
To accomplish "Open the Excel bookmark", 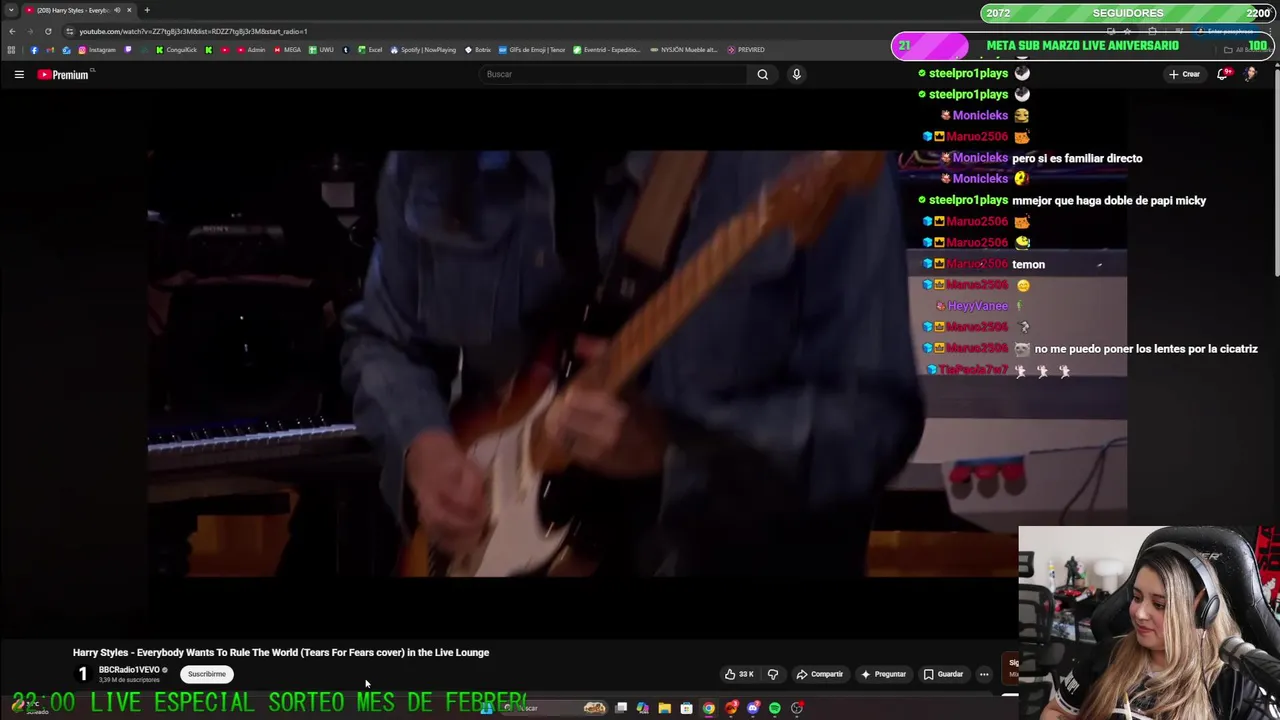I will click(369, 50).
